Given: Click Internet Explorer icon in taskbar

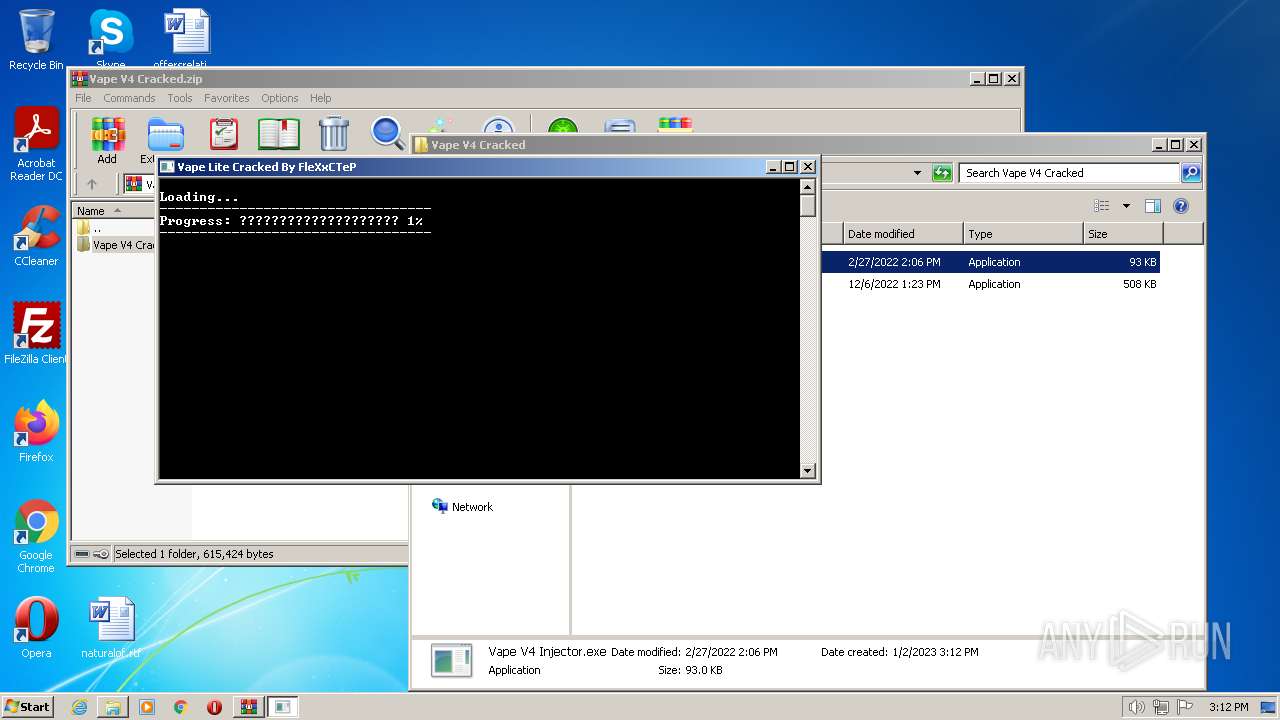Looking at the screenshot, I should click(x=79, y=707).
